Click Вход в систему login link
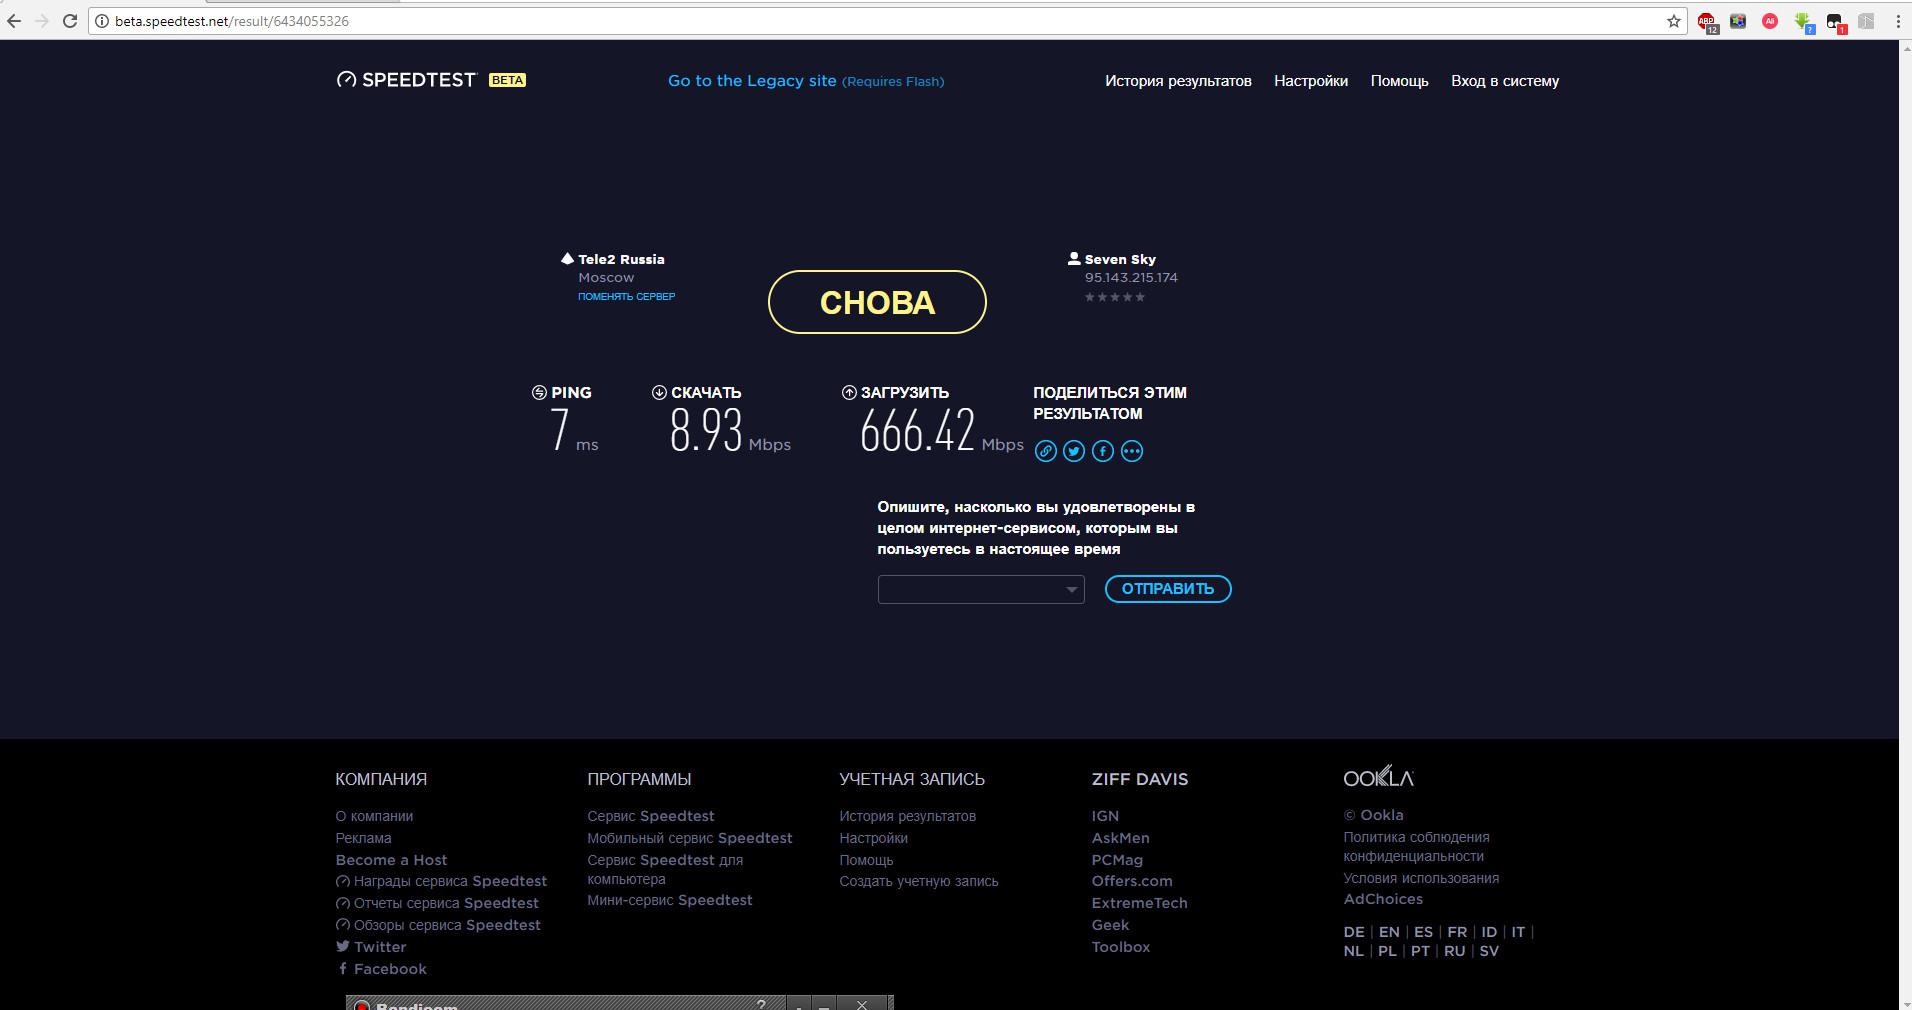The image size is (1912, 1010). click(x=1505, y=81)
